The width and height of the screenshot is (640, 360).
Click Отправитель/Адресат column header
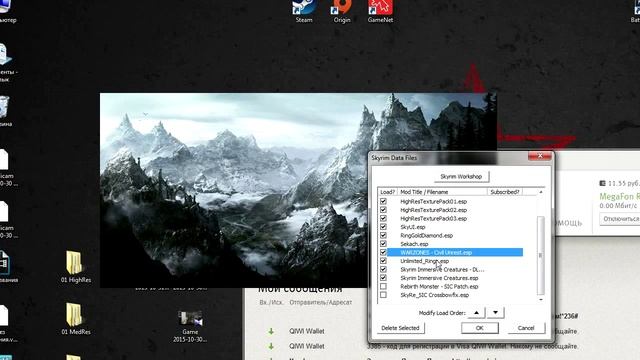tap(320, 302)
